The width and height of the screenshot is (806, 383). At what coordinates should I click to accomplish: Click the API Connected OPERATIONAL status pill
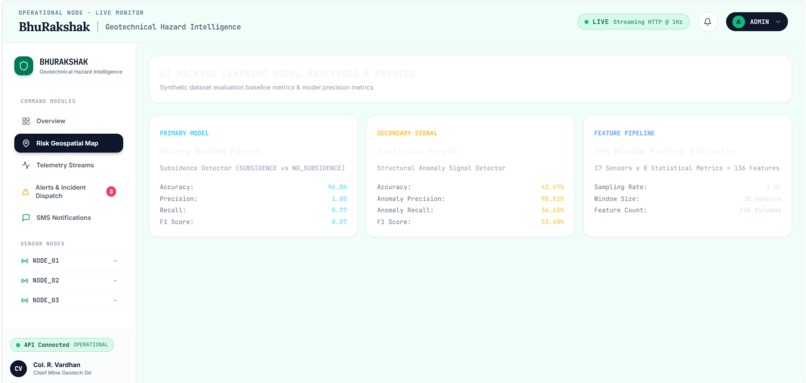pyautogui.click(x=62, y=345)
